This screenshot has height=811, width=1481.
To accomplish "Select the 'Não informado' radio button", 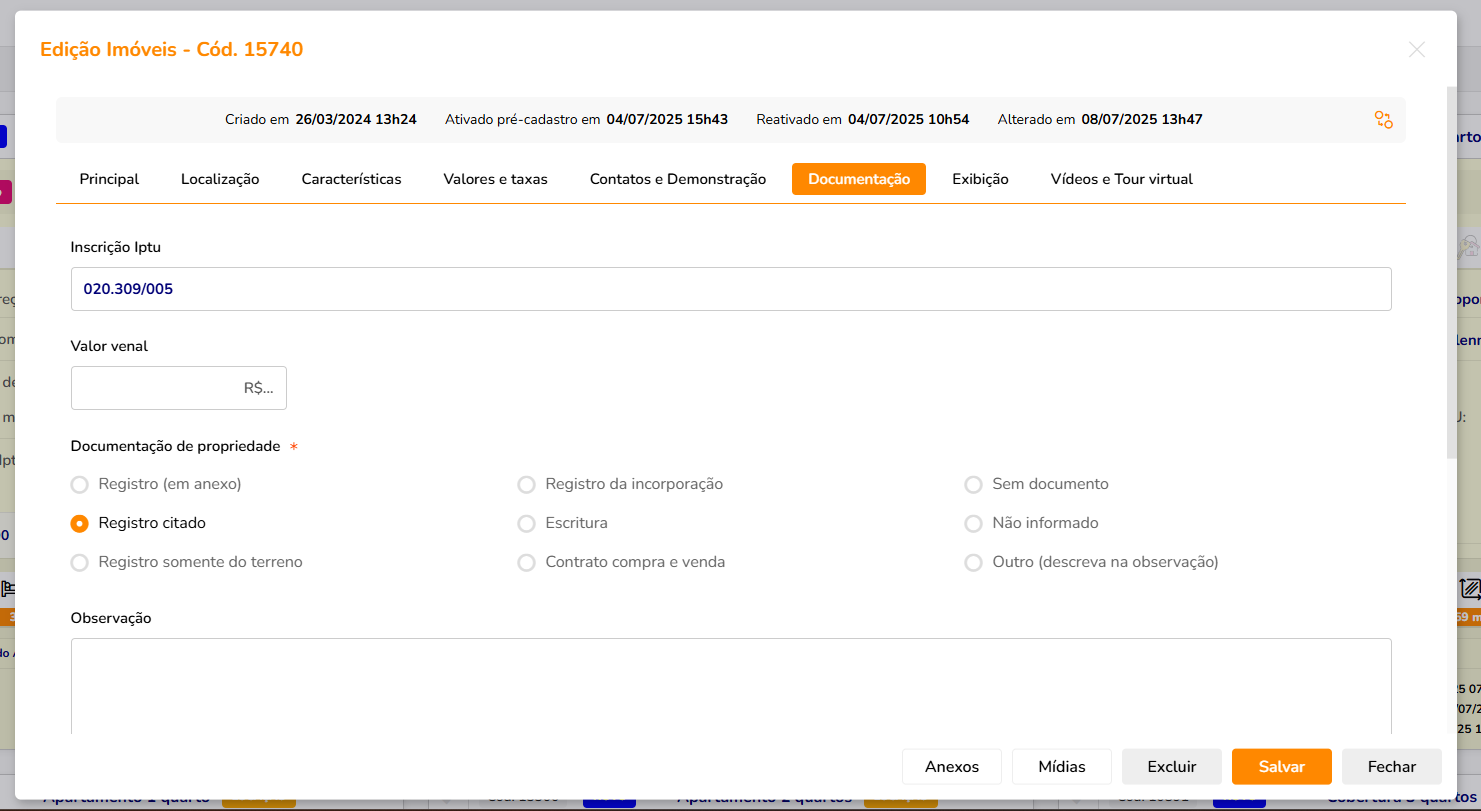I will 973,524.
